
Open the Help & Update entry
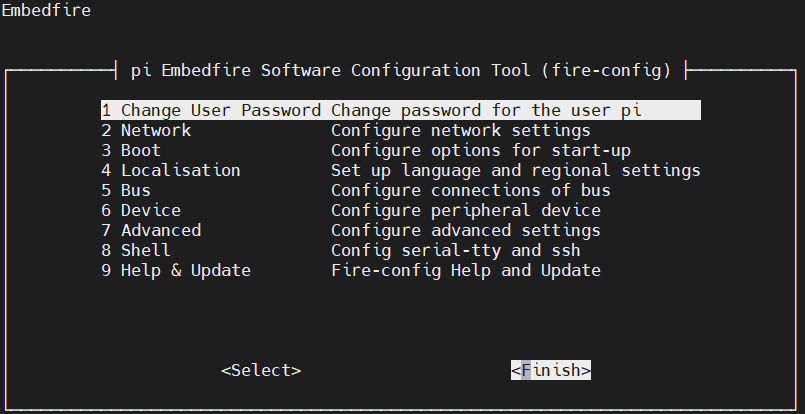coord(400,271)
